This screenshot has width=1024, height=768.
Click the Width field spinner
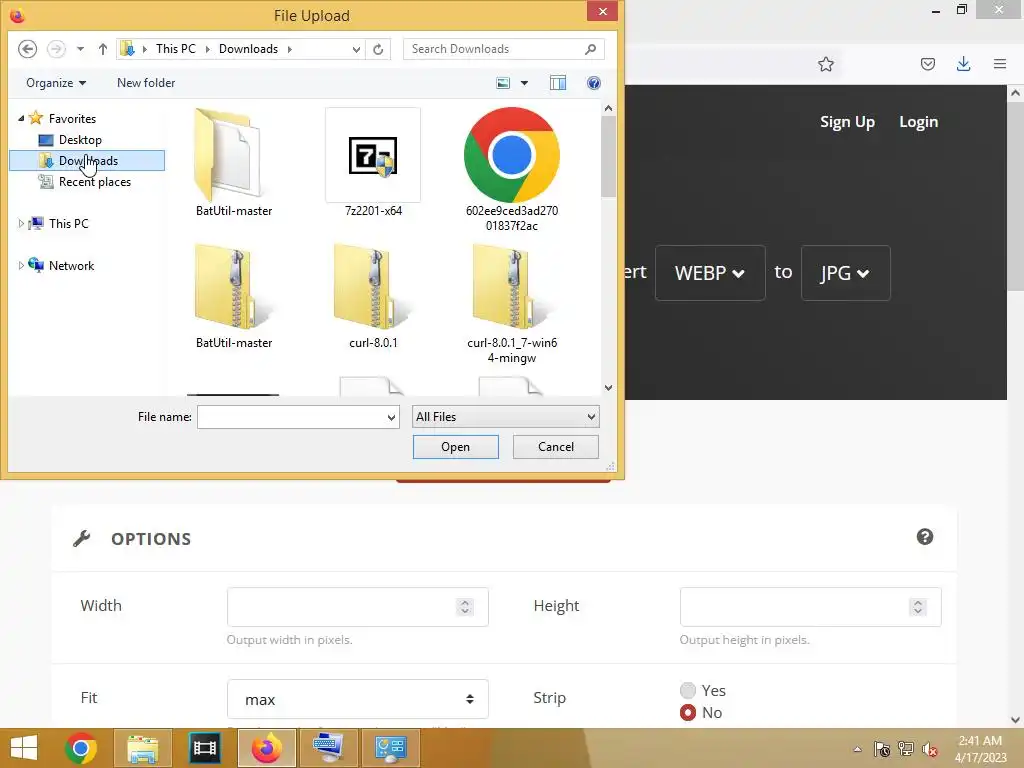[464, 607]
